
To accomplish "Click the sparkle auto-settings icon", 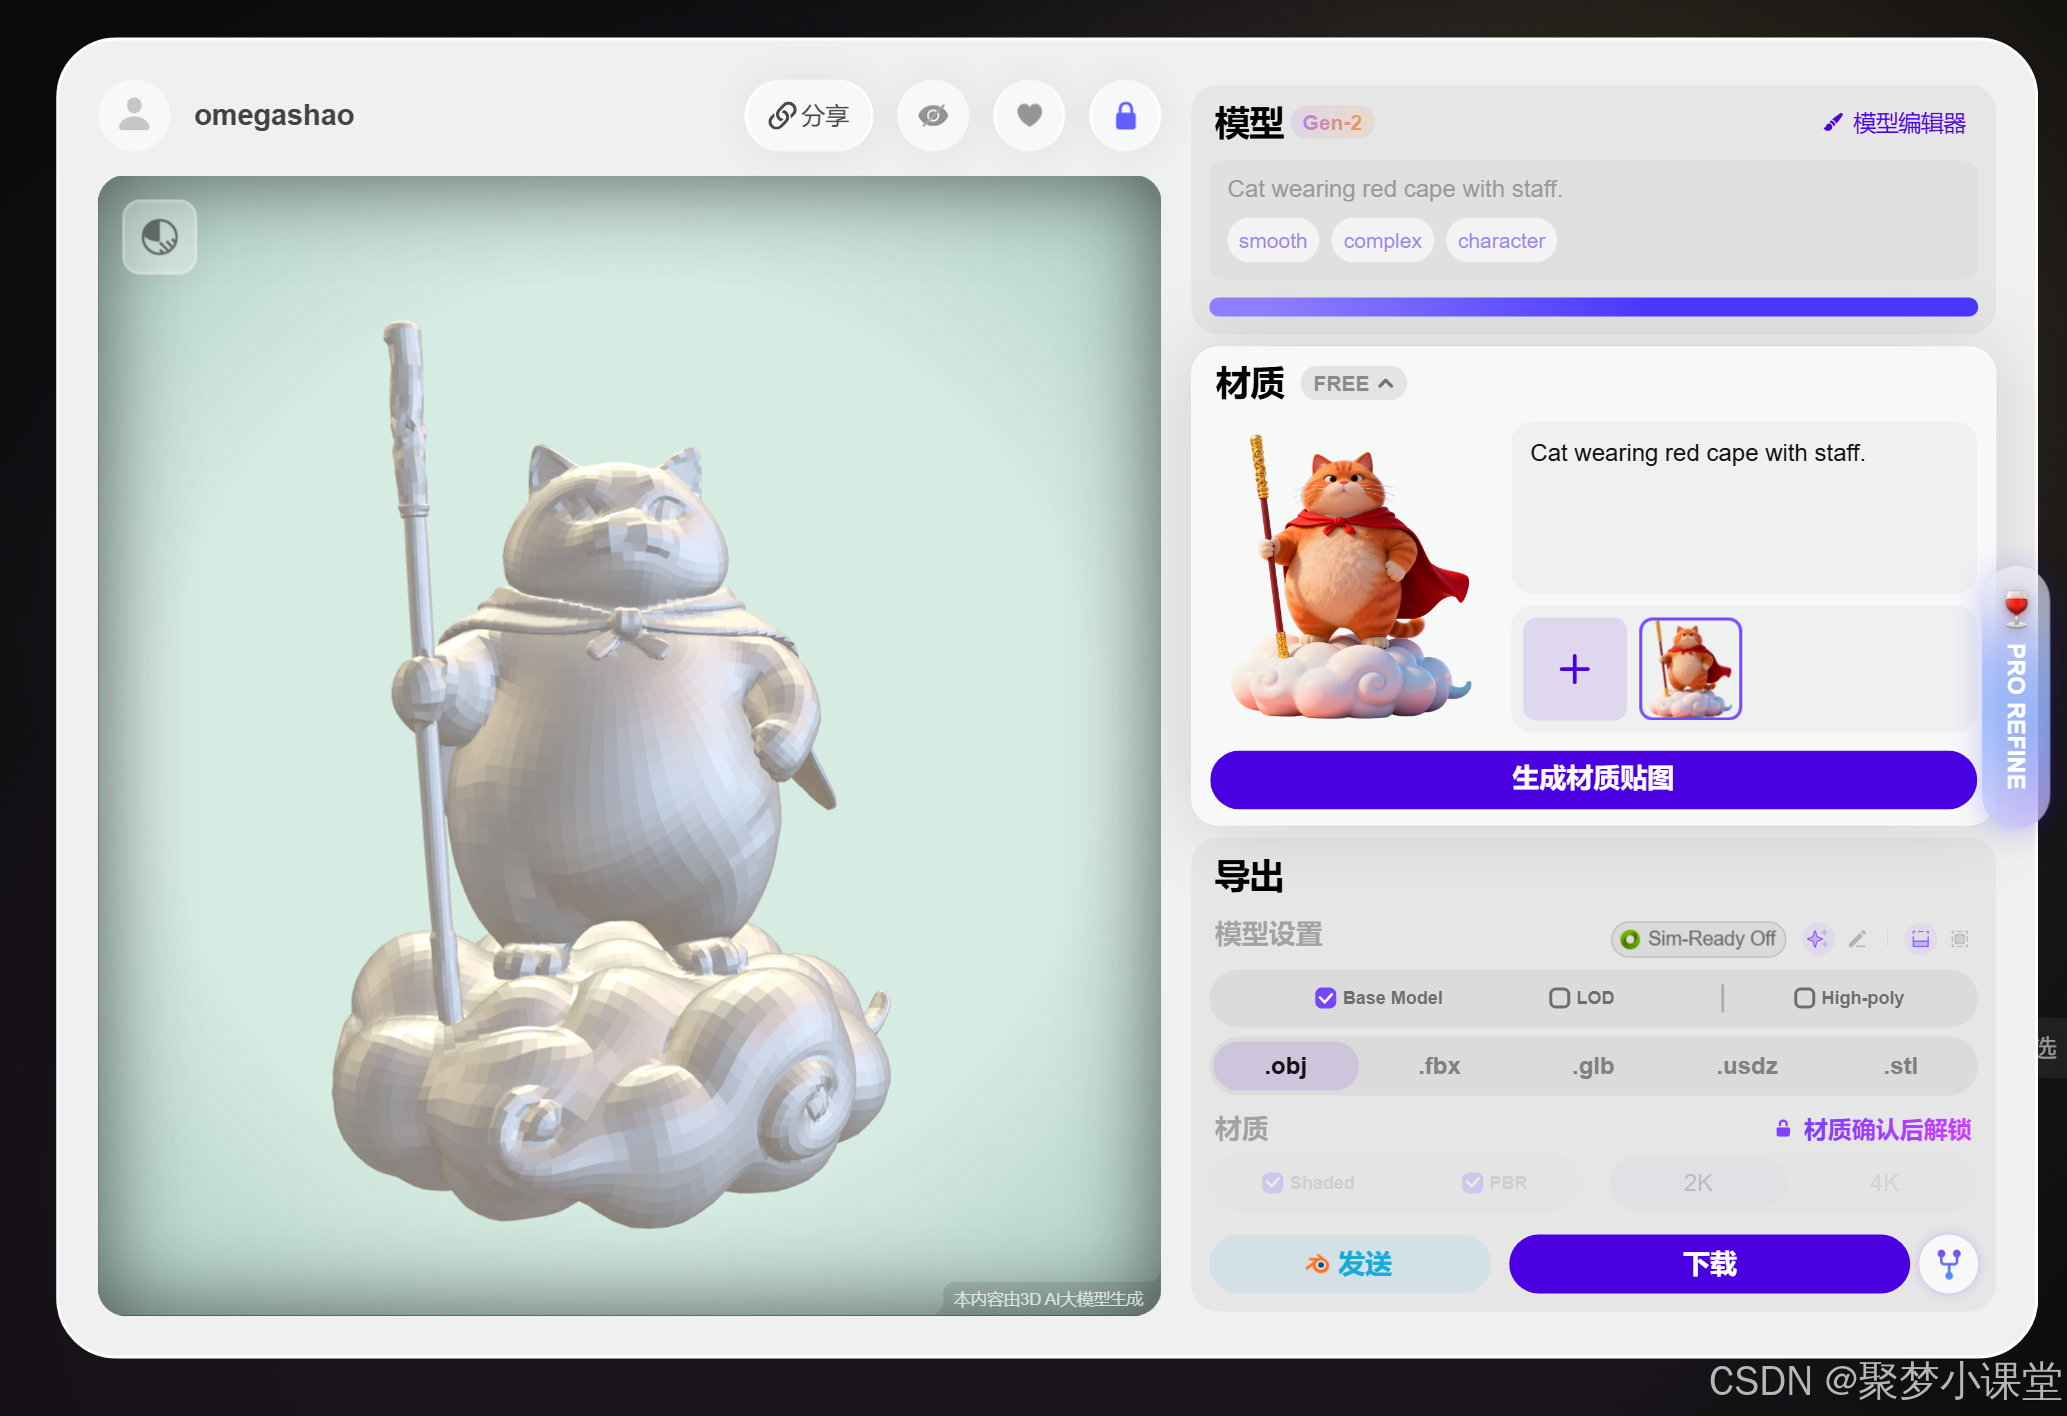I will tap(1817, 939).
